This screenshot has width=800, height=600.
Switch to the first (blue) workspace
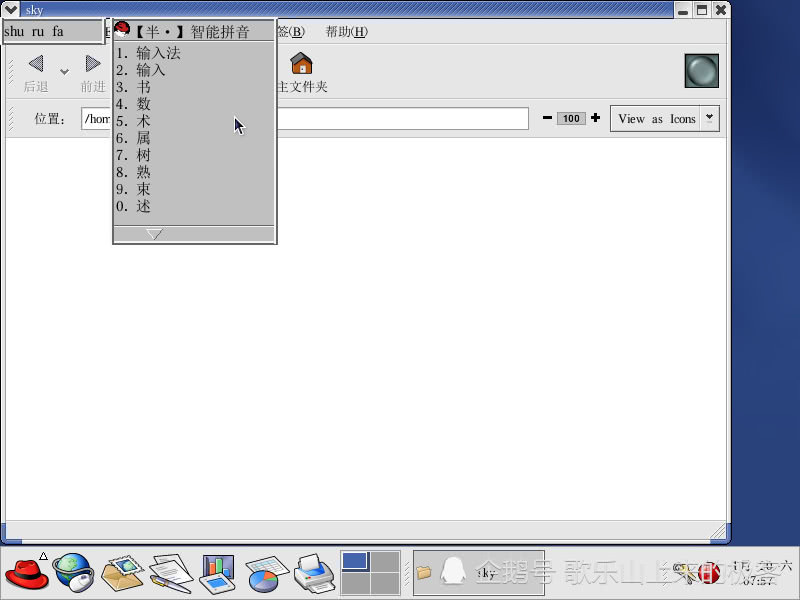pyautogui.click(x=355, y=561)
